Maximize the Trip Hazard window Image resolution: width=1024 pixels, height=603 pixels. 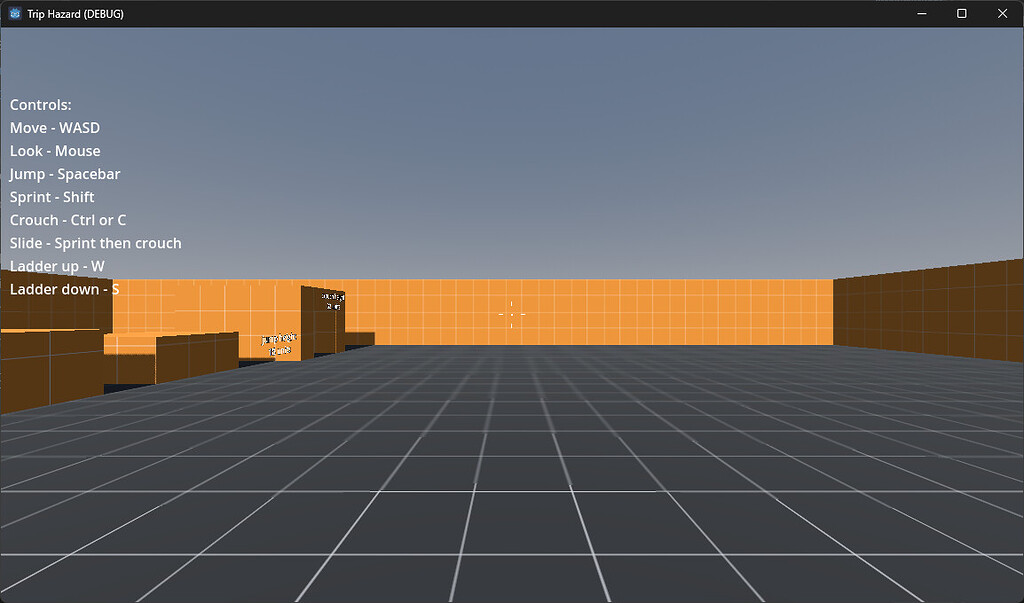961,14
